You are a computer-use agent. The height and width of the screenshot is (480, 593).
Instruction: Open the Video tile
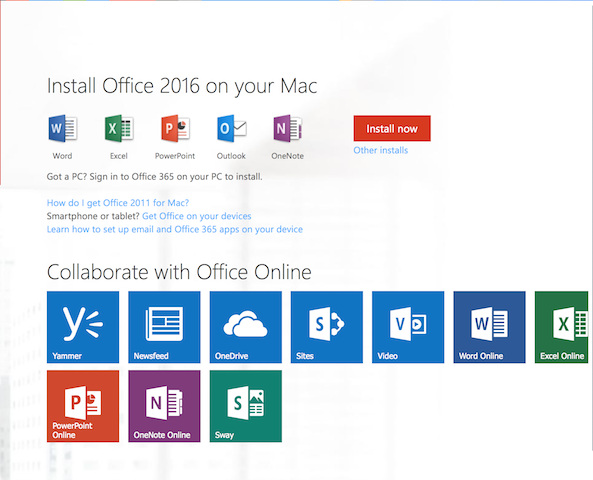(408, 327)
